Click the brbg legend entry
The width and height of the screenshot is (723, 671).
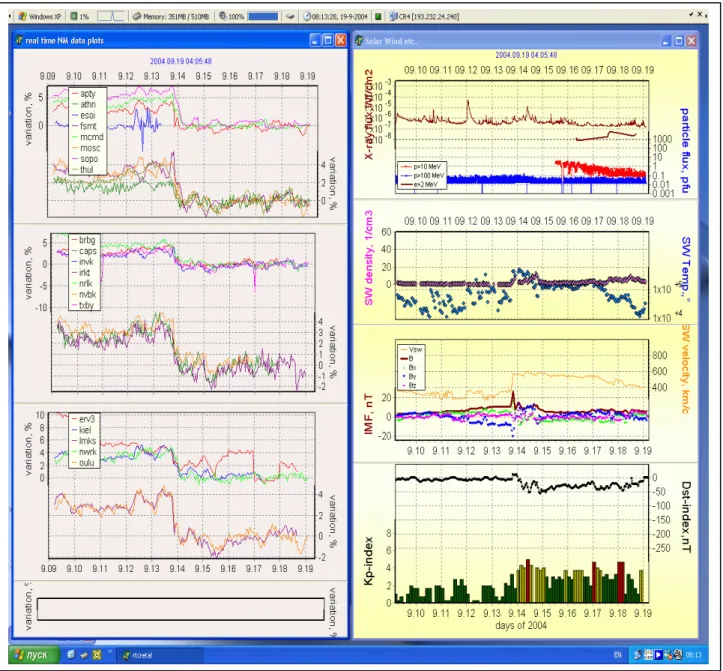click(83, 240)
